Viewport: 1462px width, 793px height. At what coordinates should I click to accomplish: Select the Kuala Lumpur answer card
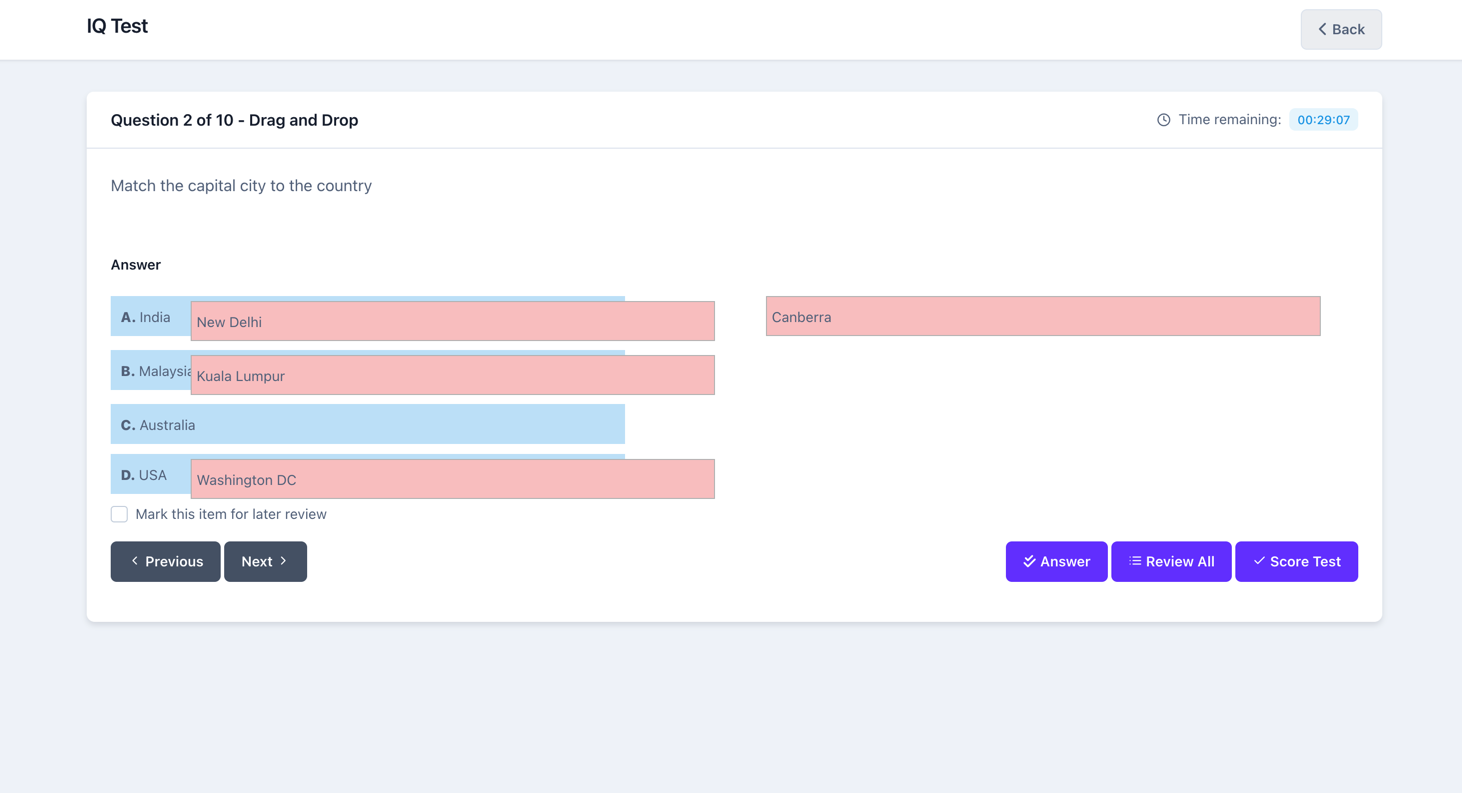(452, 375)
